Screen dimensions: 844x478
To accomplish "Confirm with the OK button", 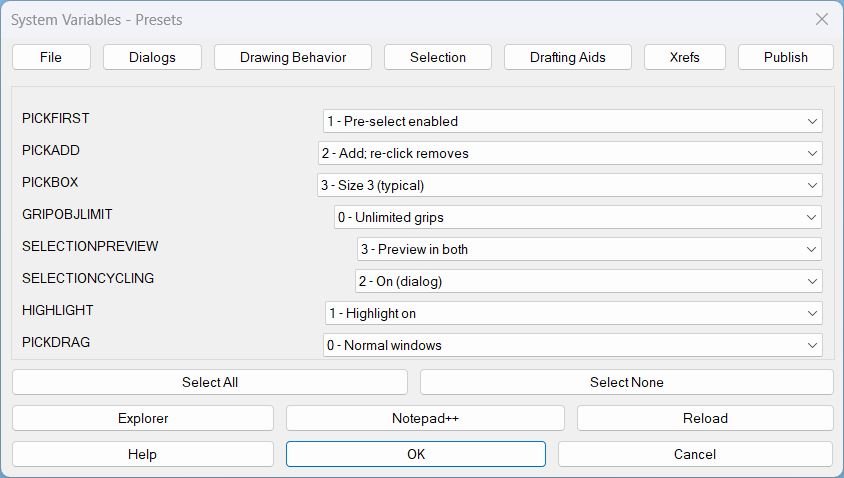I will click(x=416, y=454).
